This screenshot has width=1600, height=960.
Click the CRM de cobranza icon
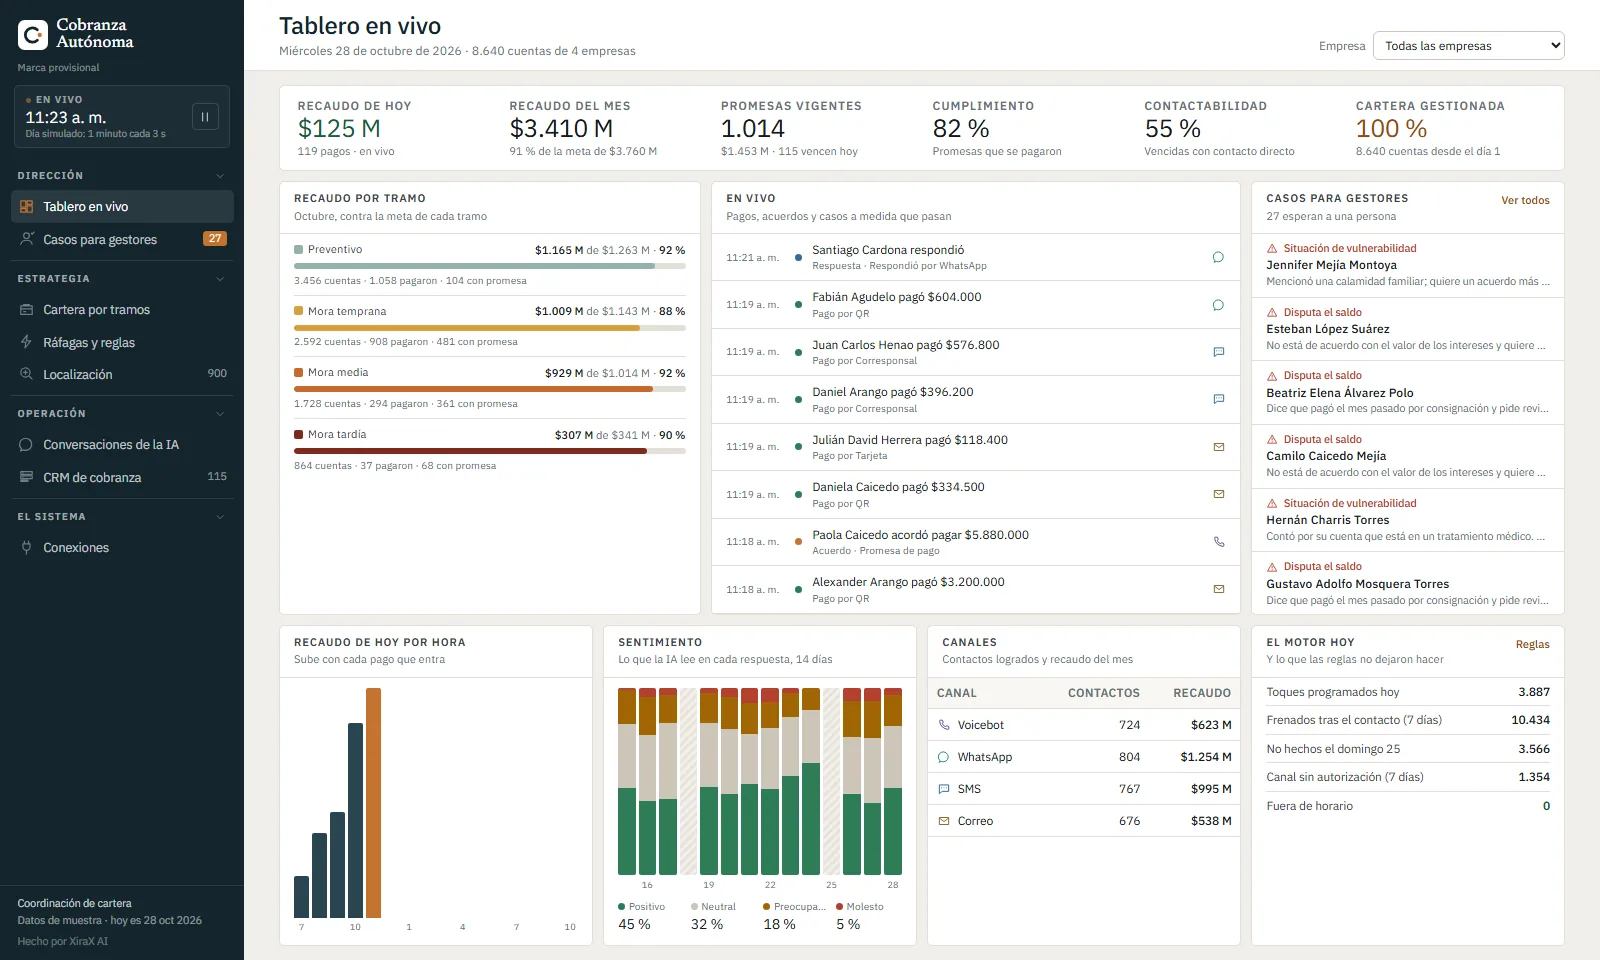pos(27,477)
